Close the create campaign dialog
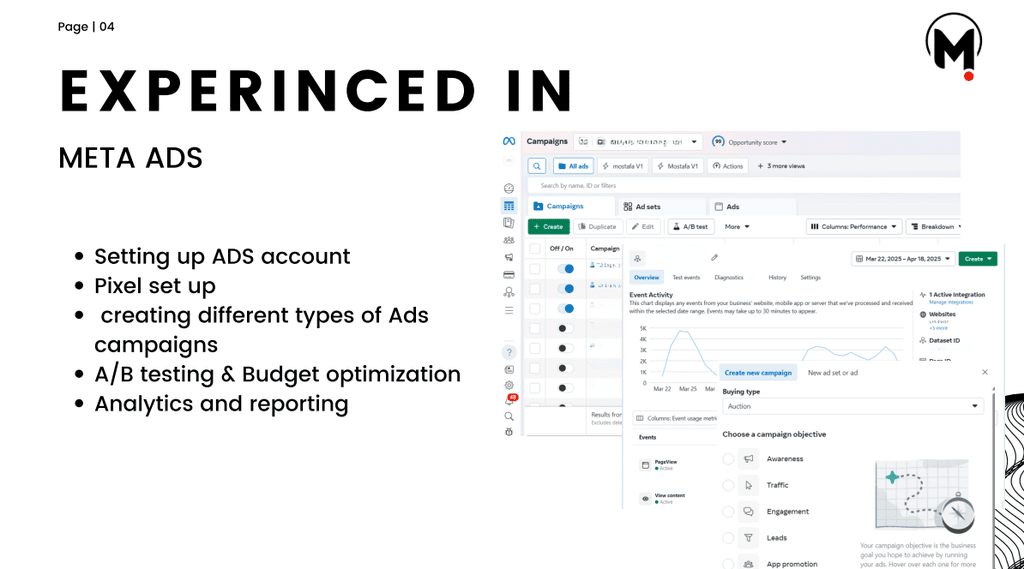The image size is (1024, 569). (985, 372)
